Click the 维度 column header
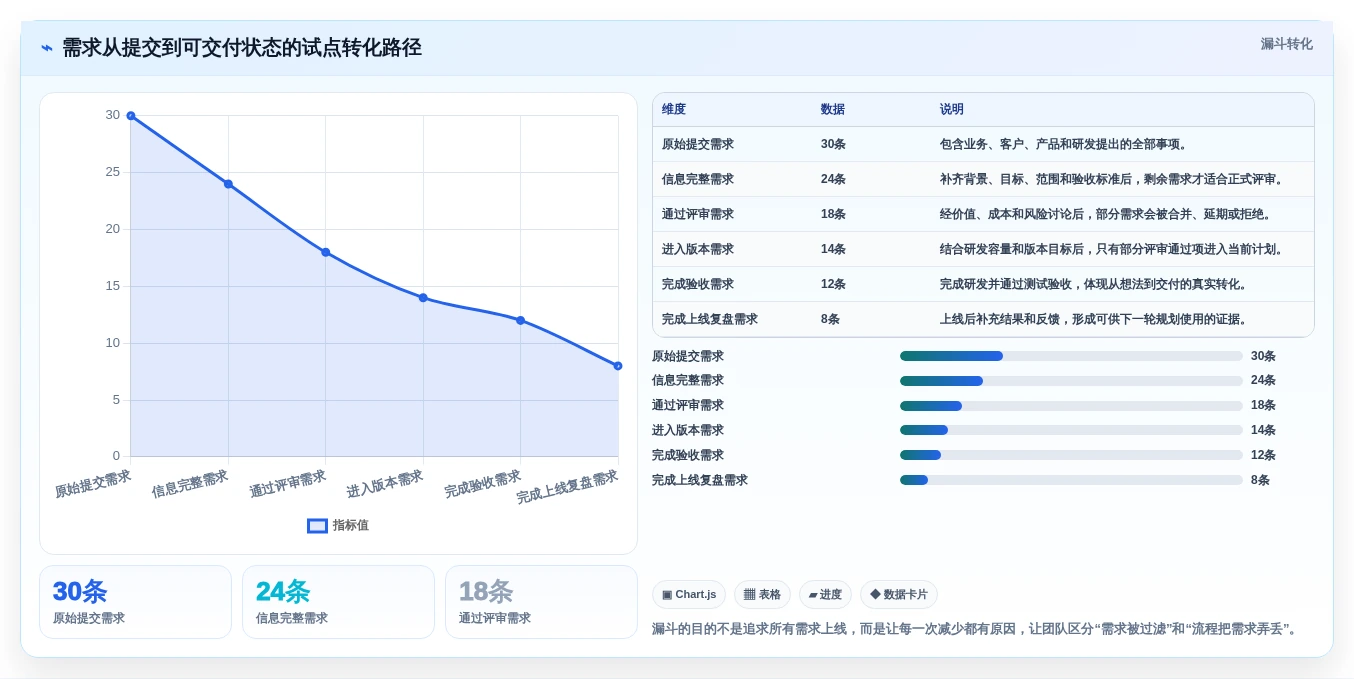This screenshot has width=1354, height=679. [674, 110]
